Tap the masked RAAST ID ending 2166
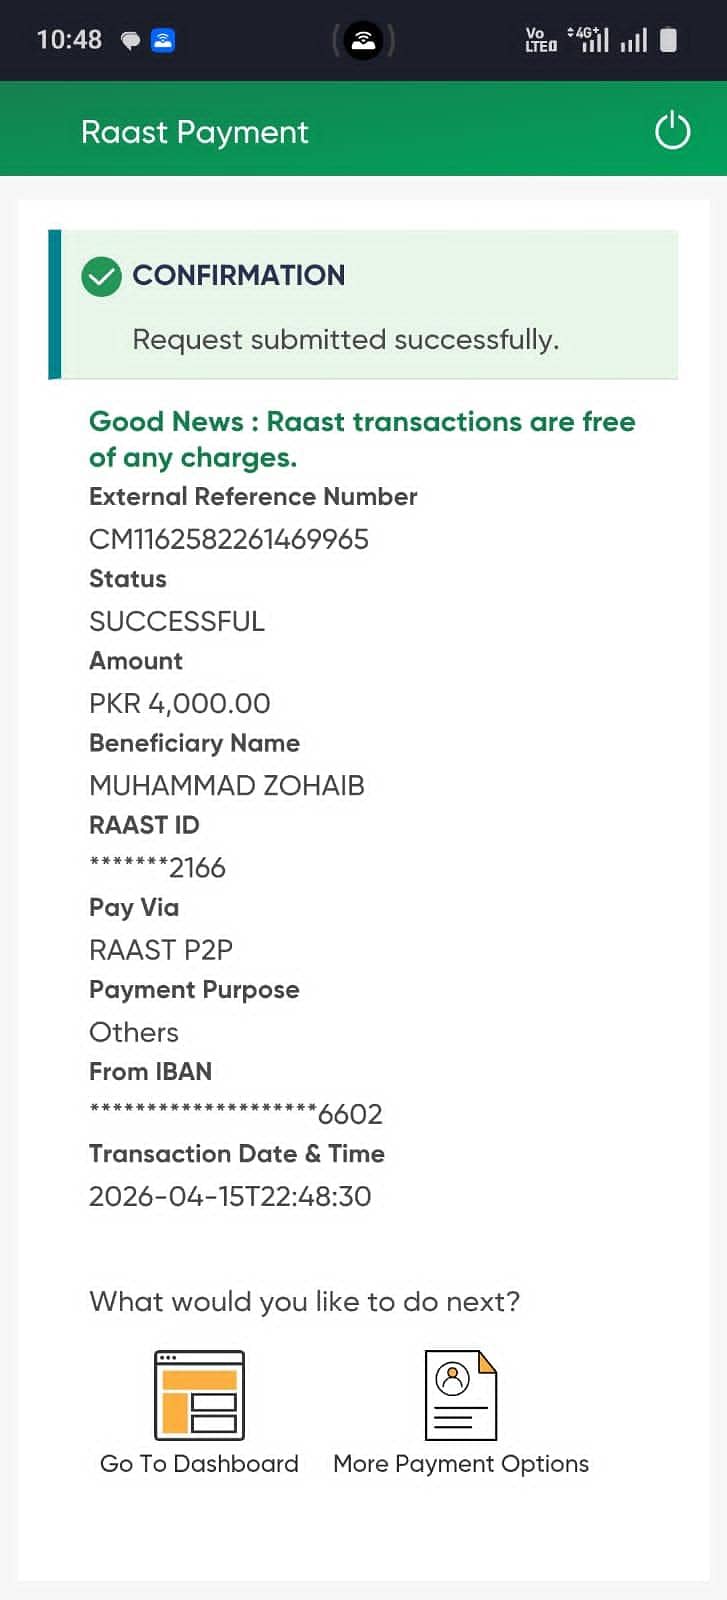The height and width of the screenshot is (1600, 727). tap(157, 868)
